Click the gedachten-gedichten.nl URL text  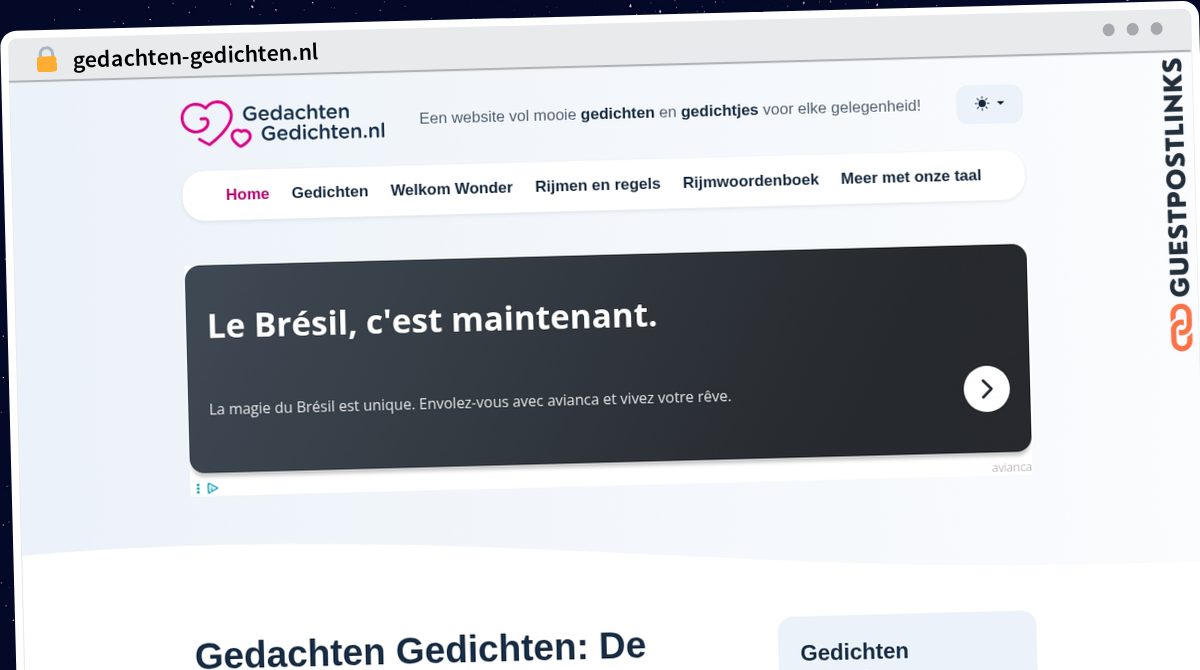195,54
